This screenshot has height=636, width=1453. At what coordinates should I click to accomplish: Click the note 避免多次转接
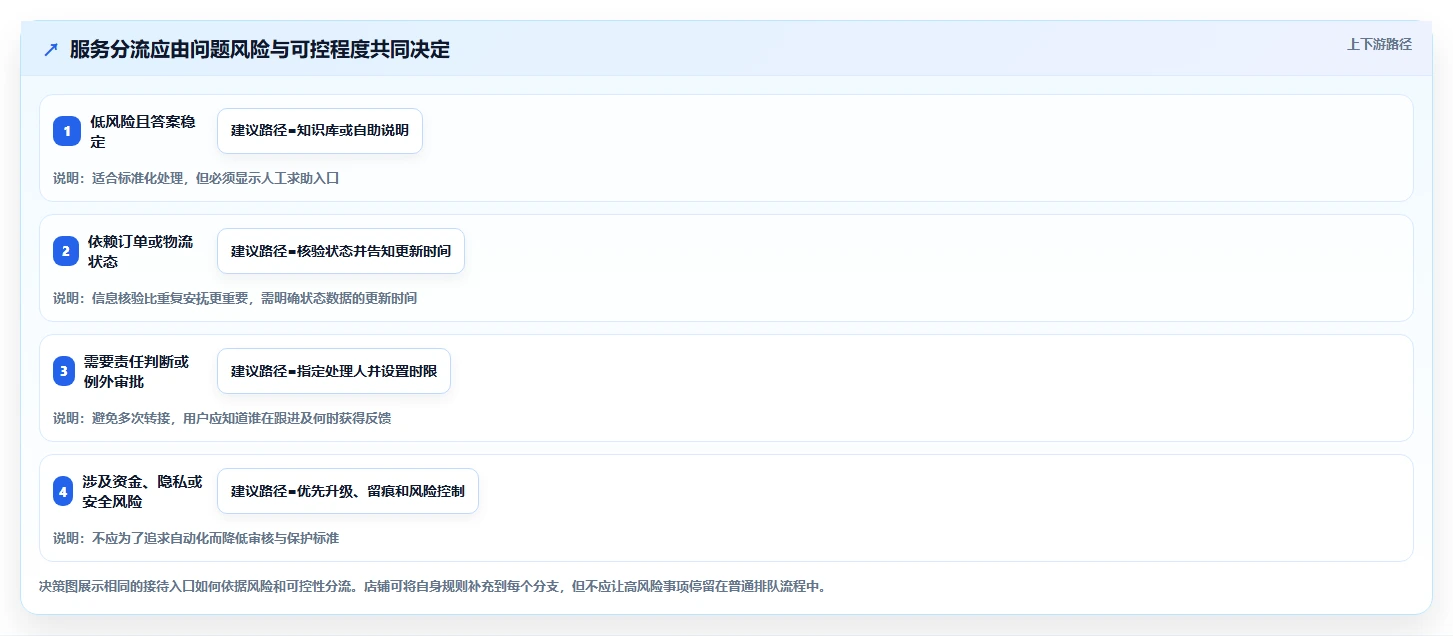coord(222,418)
